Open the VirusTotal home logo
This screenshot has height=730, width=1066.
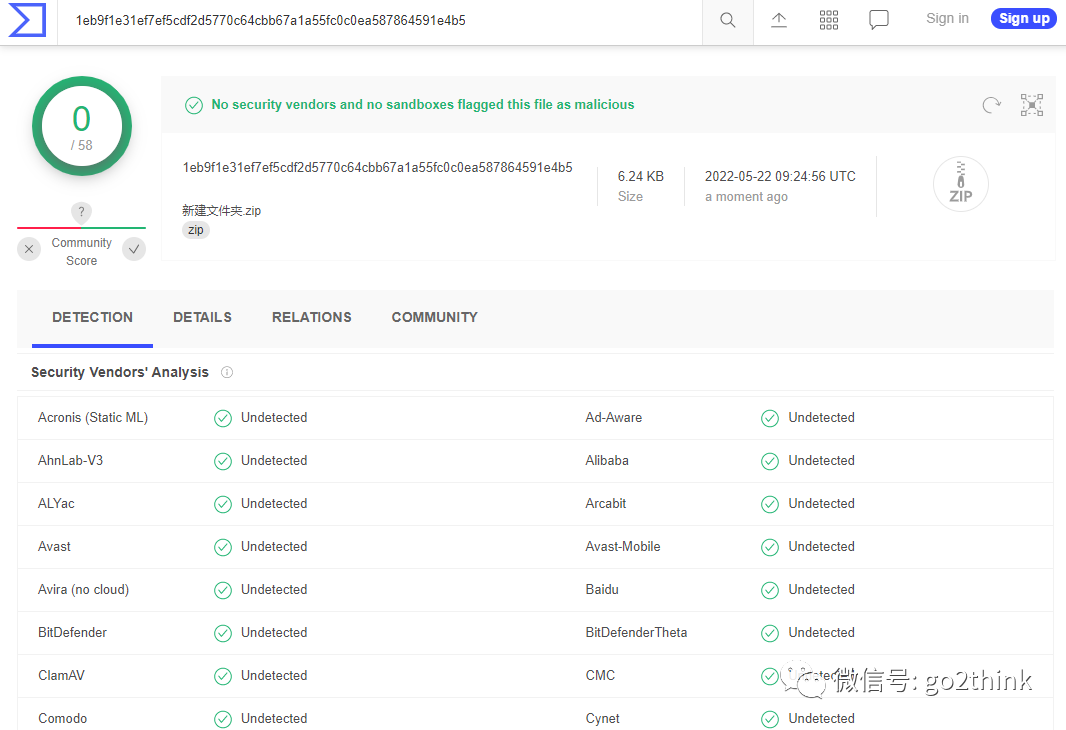coord(27,20)
